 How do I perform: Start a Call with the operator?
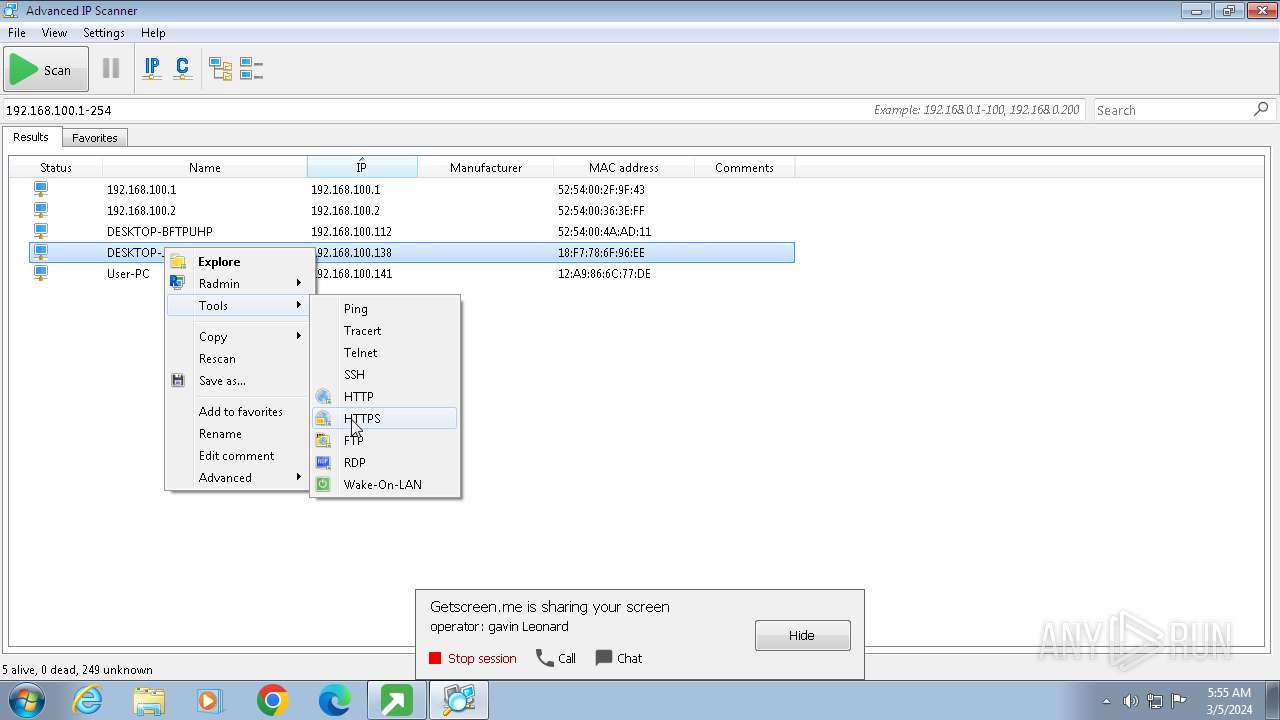[x=556, y=658]
